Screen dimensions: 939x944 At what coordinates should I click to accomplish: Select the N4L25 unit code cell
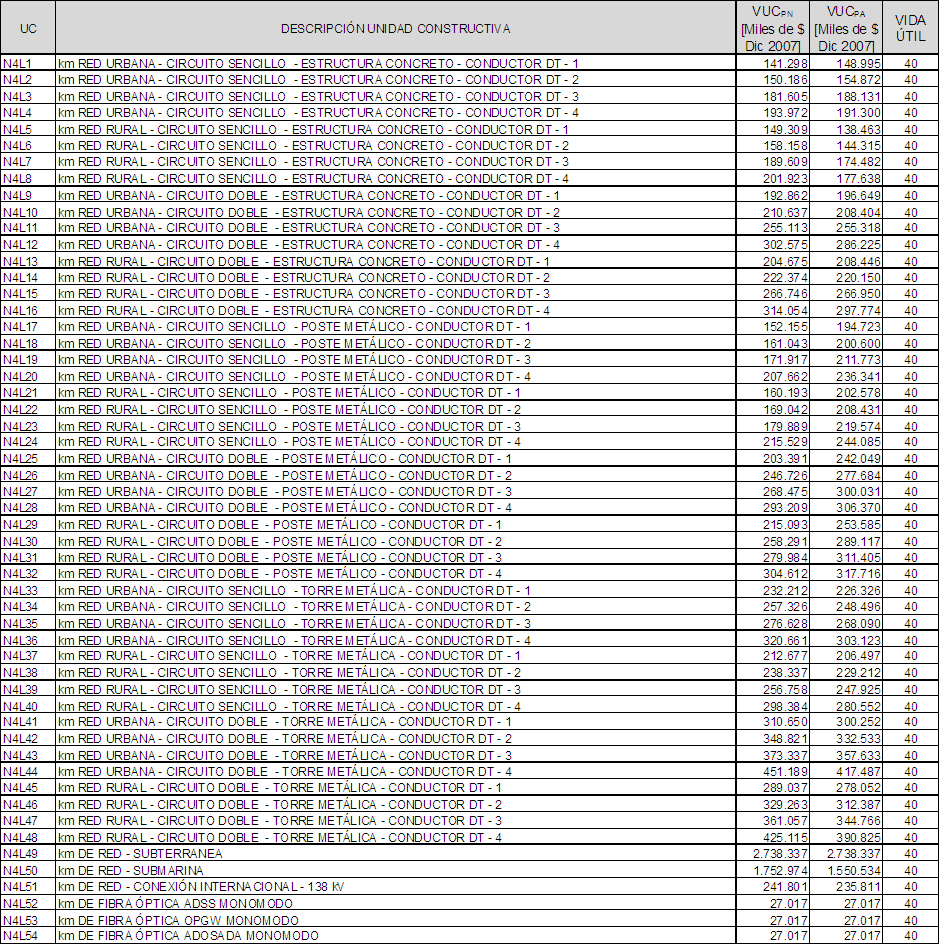click(x=21, y=459)
